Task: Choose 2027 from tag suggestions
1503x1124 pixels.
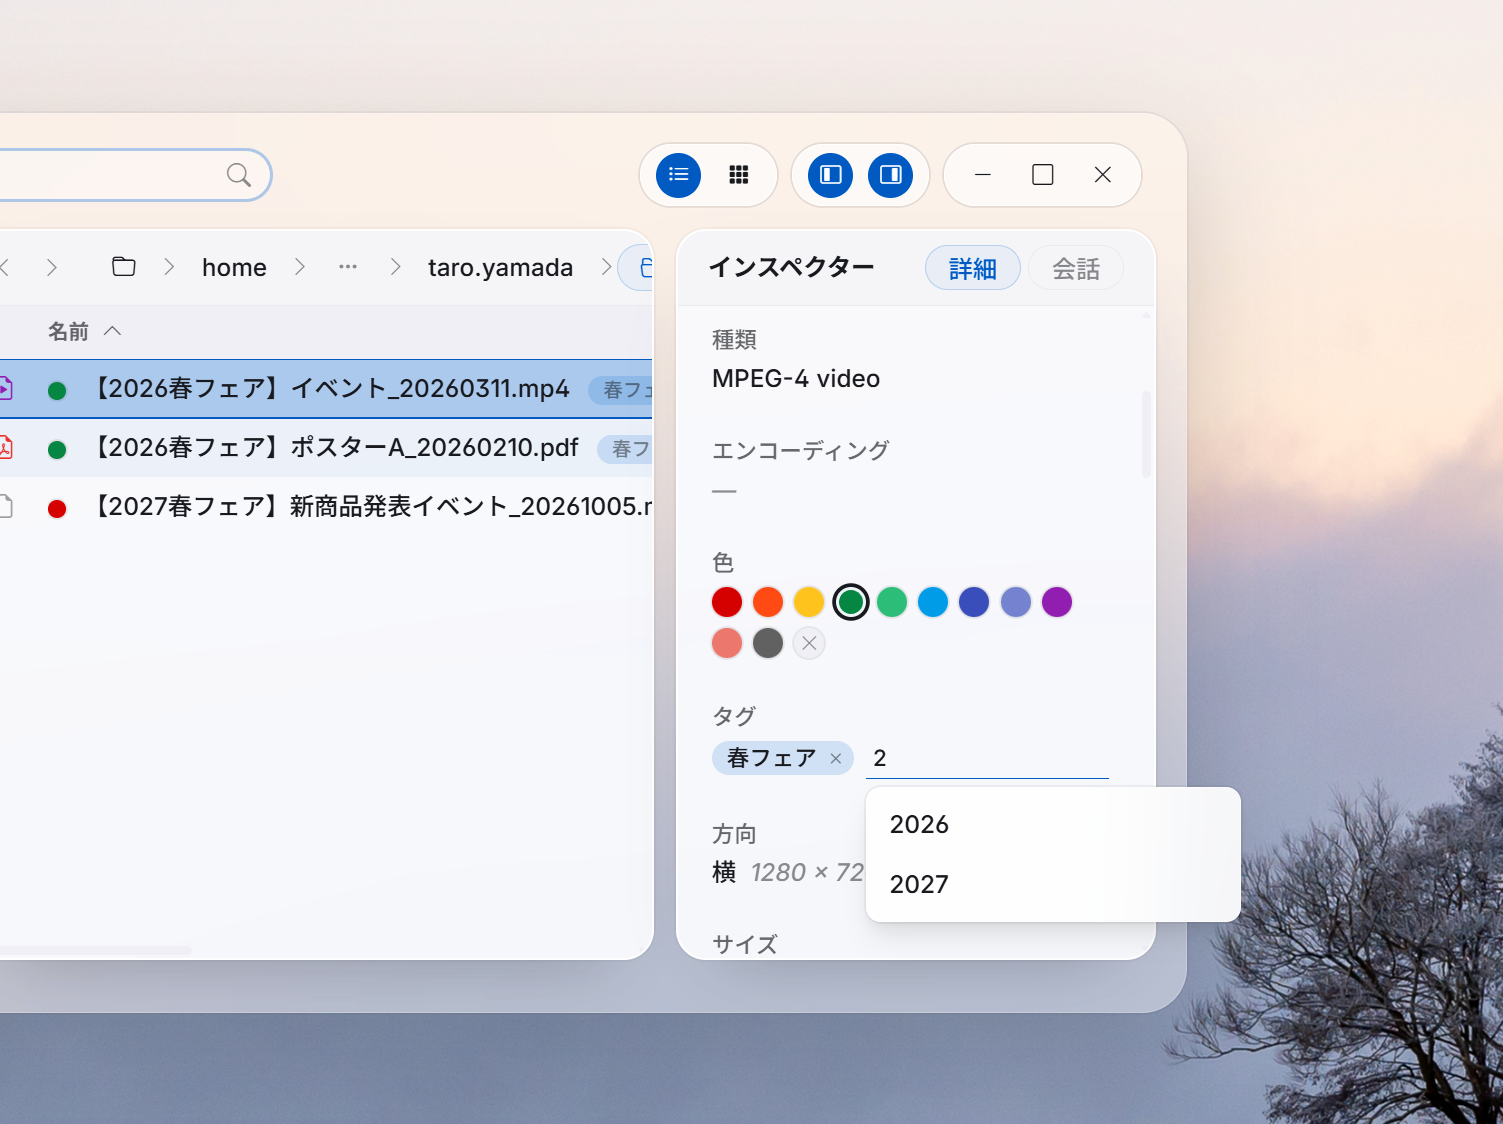Action: point(1053,885)
